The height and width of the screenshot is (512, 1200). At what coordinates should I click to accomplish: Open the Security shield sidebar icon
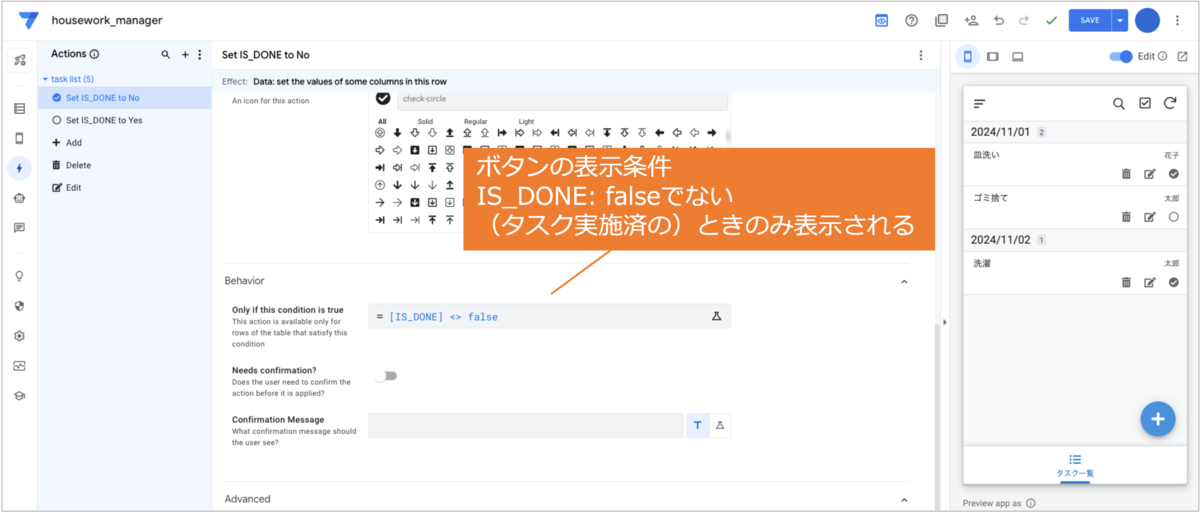[19, 306]
